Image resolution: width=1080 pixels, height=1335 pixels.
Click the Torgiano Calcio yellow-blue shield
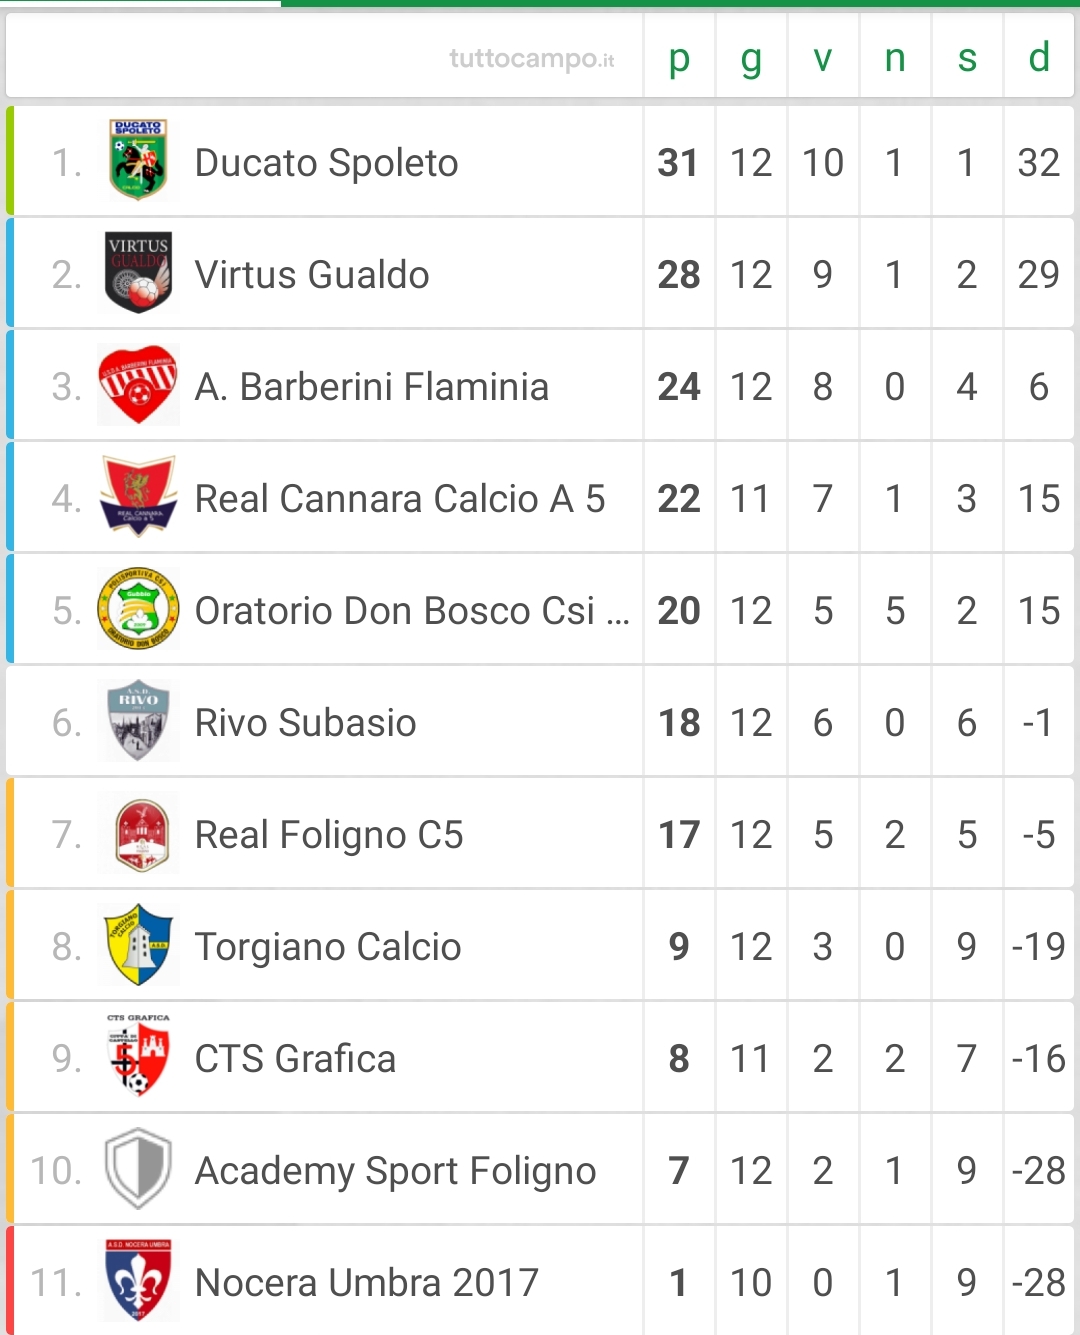(138, 944)
